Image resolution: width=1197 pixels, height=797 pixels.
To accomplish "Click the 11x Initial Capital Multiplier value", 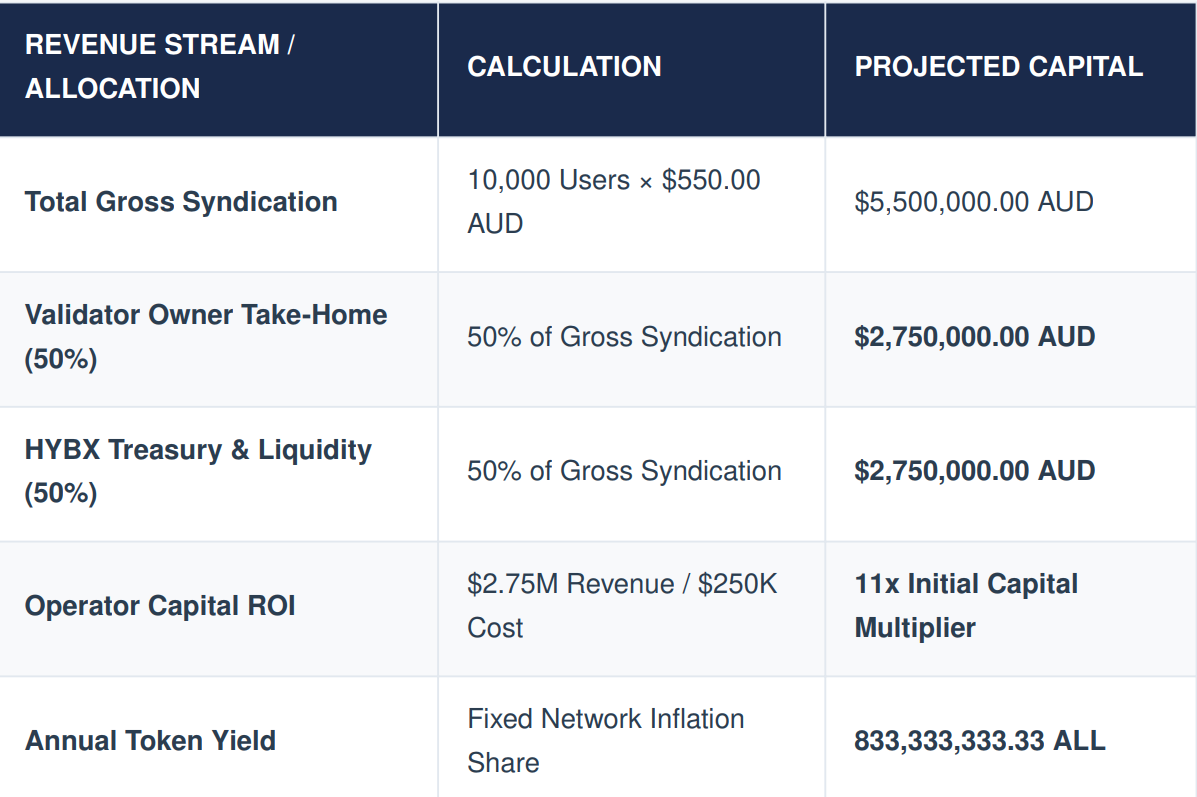I will click(x=966, y=605).
